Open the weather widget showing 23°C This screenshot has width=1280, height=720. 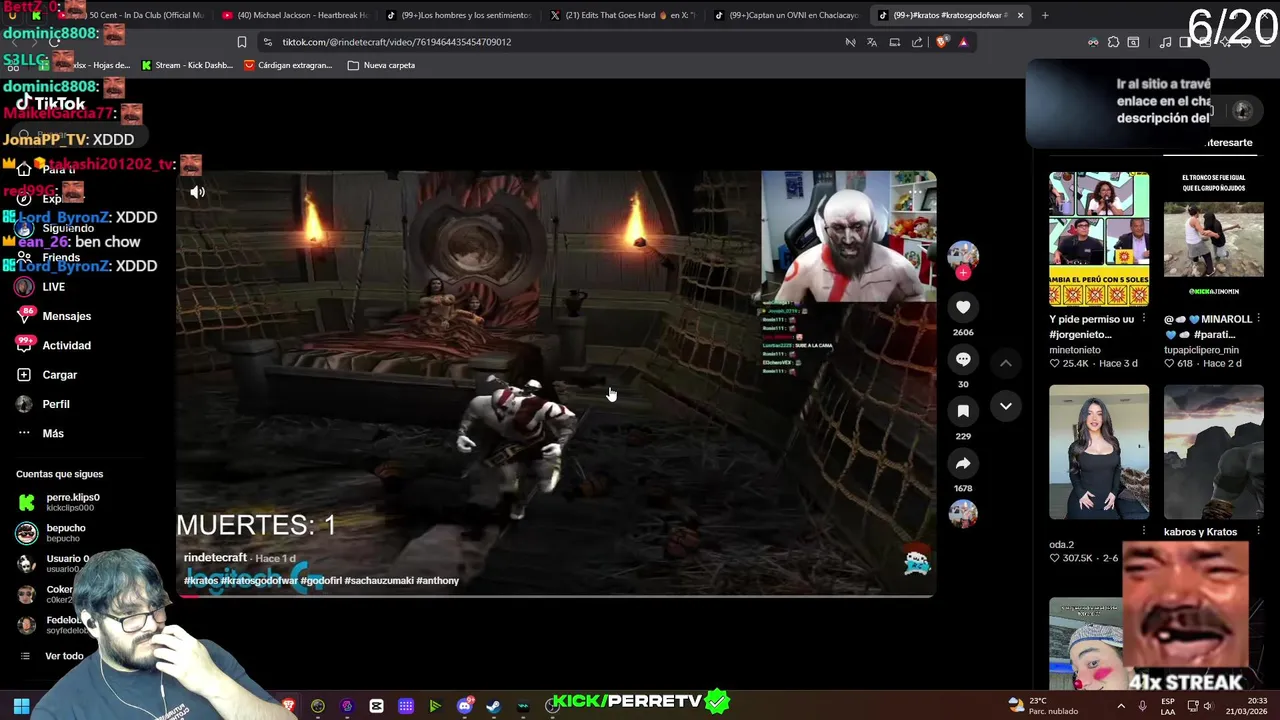coord(1043,706)
